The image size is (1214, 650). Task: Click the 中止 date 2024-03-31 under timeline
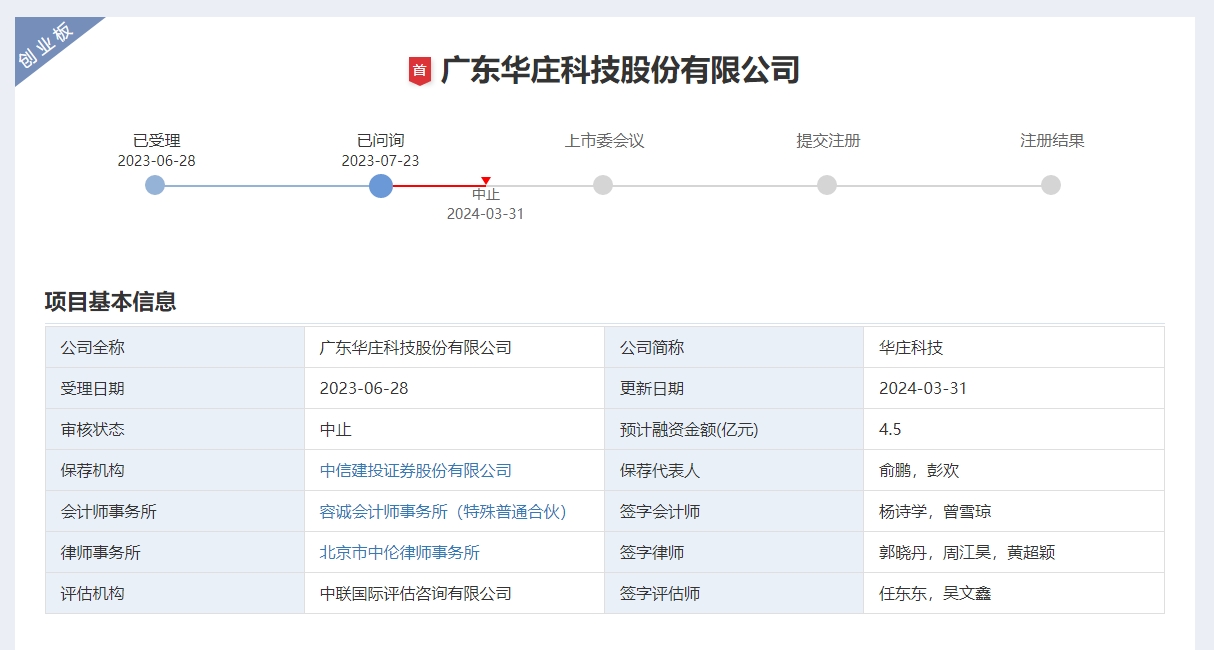pyautogui.click(x=485, y=213)
